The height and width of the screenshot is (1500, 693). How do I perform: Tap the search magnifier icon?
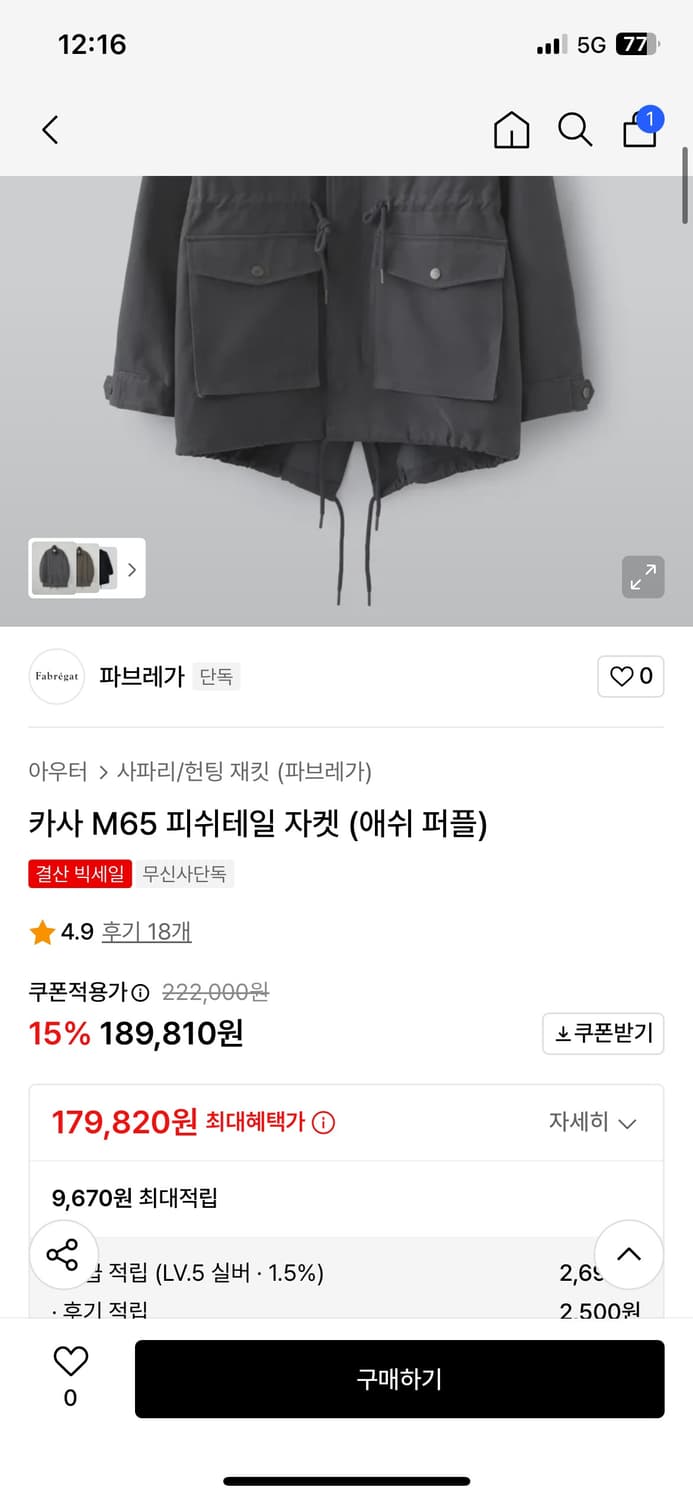[x=575, y=130]
